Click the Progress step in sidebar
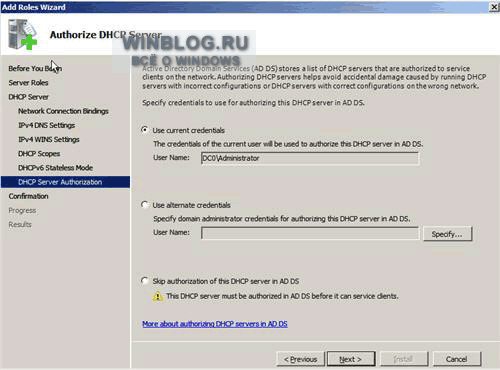The height and width of the screenshot is (370, 500). point(22,210)
